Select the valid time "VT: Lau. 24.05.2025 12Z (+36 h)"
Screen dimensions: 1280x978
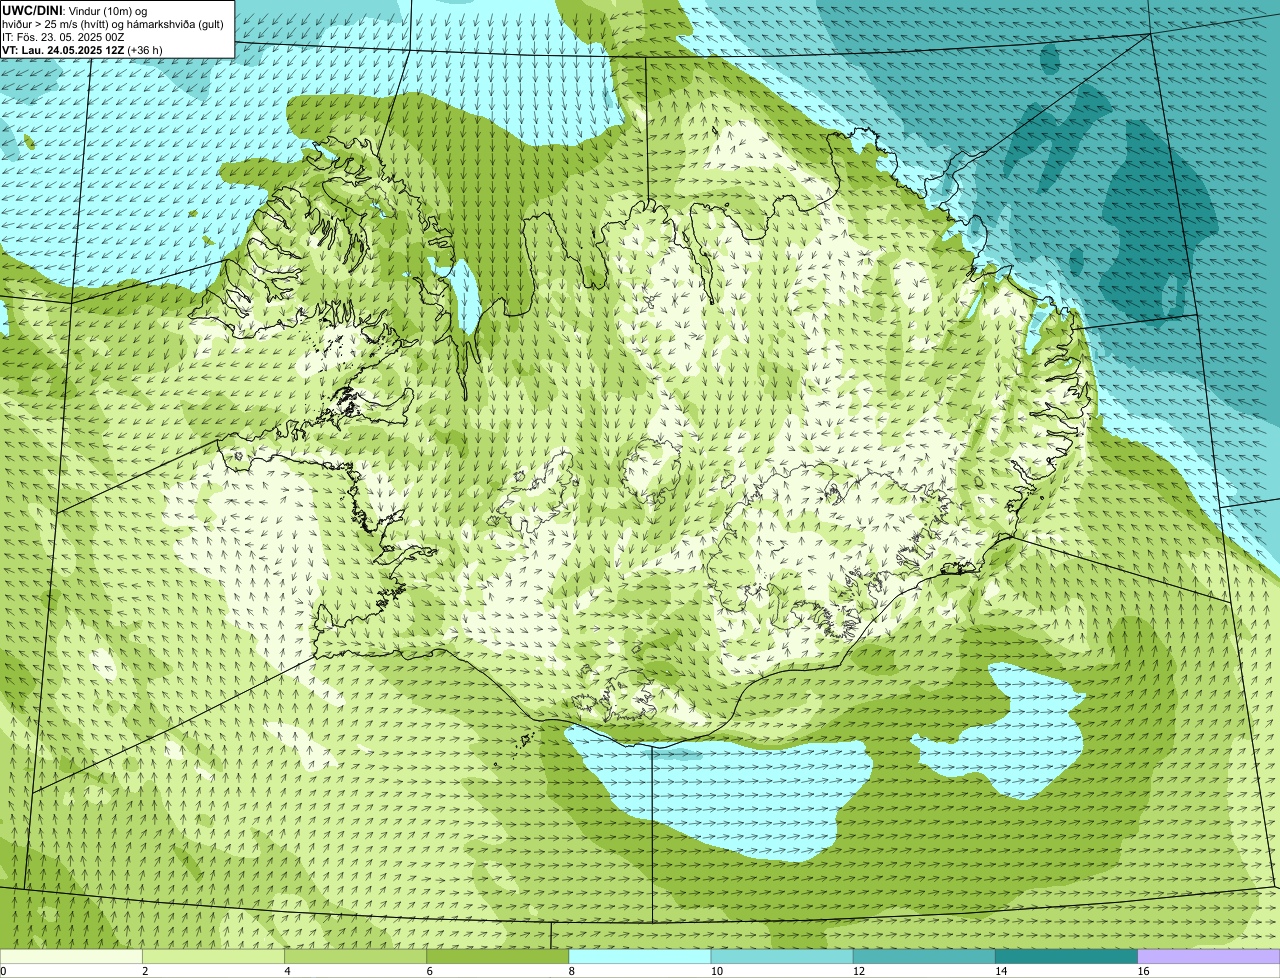click(82, 49)
